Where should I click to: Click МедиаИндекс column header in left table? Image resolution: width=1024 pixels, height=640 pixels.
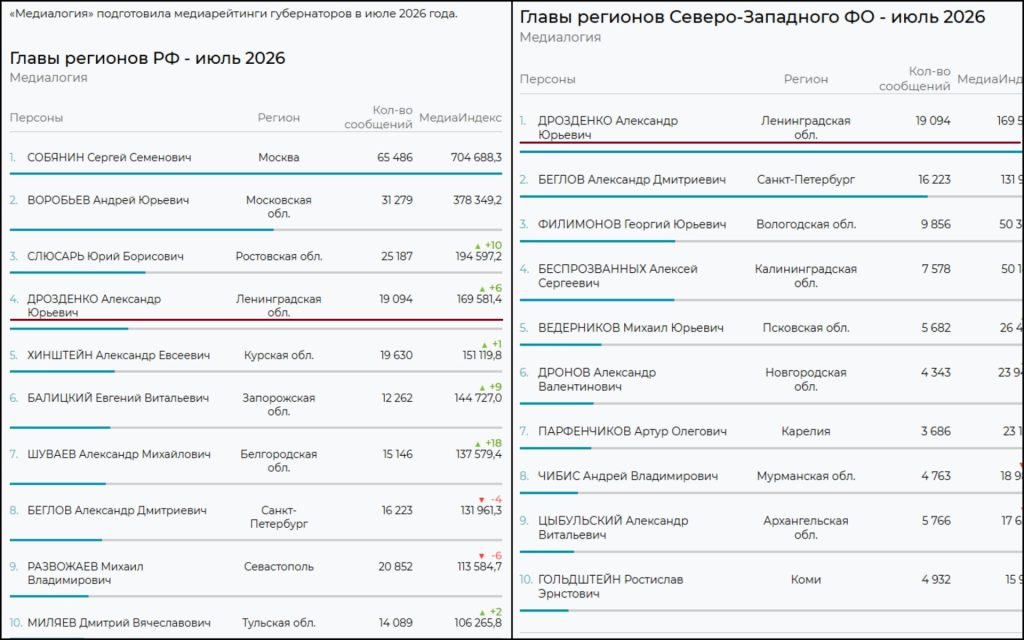click(460, 118)
